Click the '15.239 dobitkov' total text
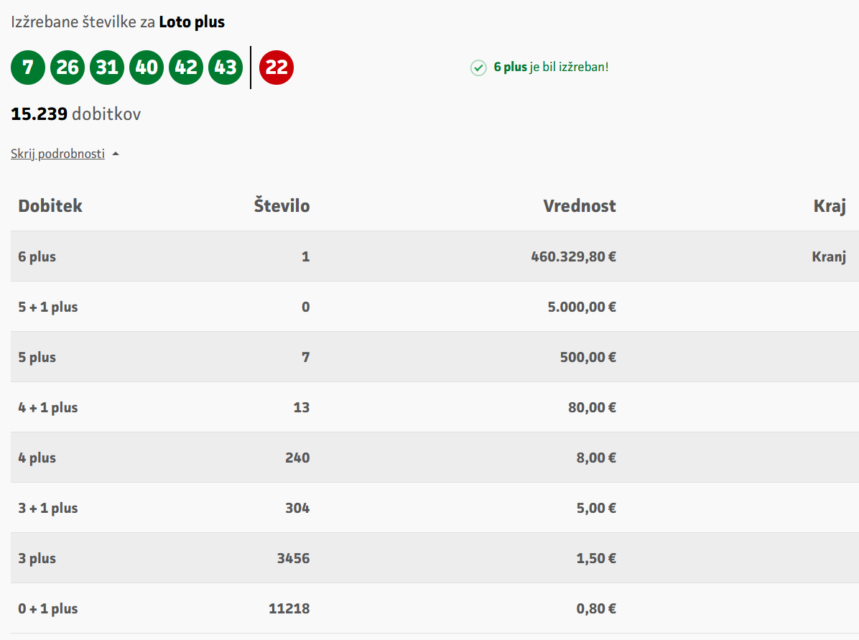859x640 pixels. (76, 114)
